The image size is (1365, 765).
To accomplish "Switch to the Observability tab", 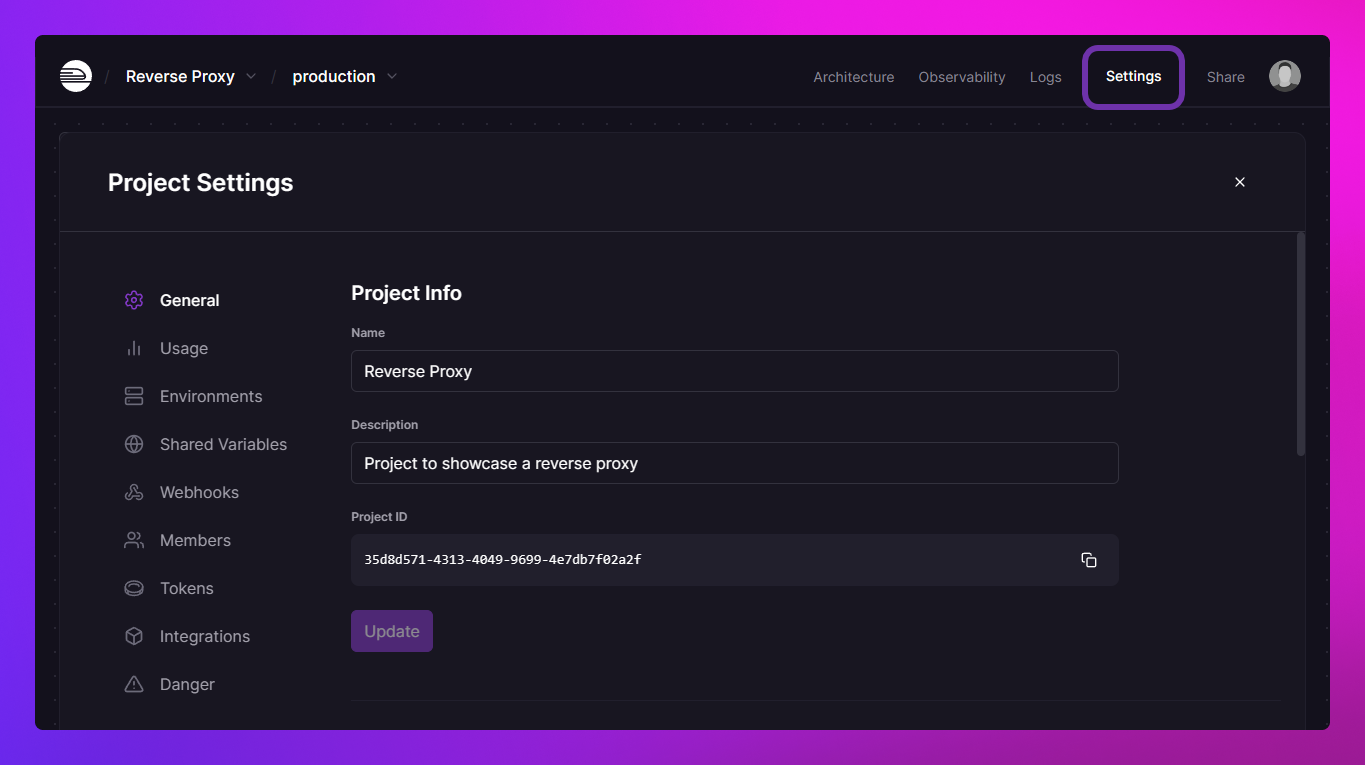I will [x=962, y=77].
